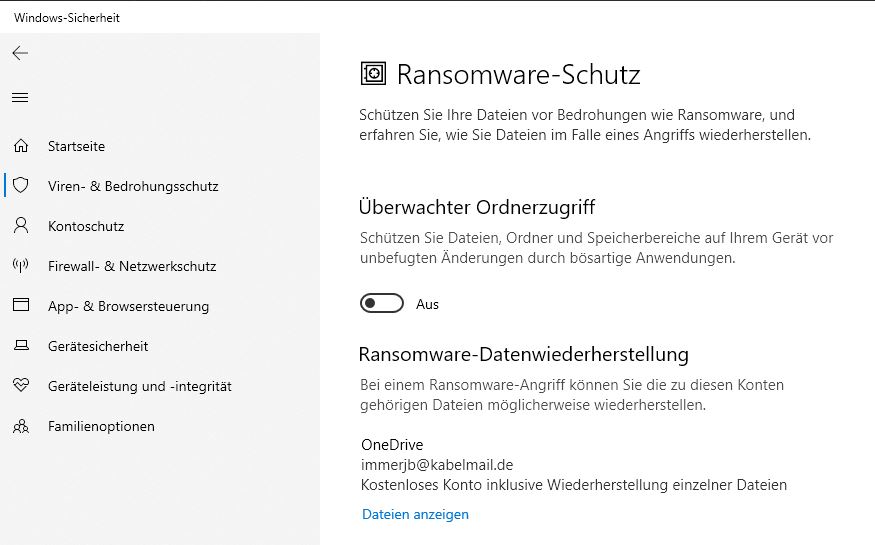Click the window icon for App- & Browsersteuerung

21,305
